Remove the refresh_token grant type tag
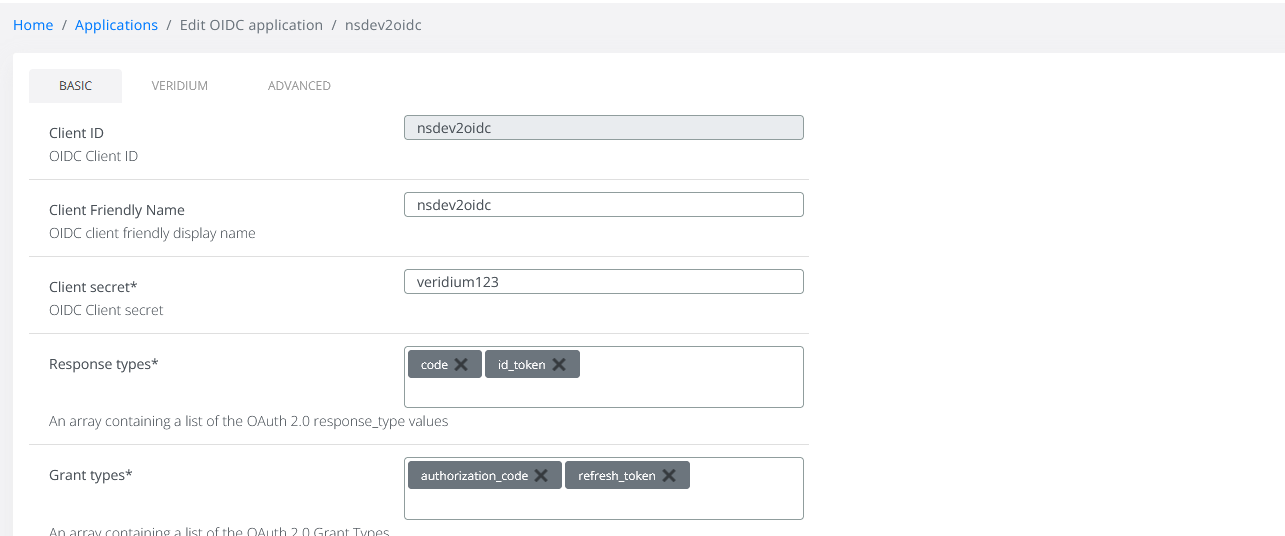The image size is (1285, 536). click(x=669, y=476)
